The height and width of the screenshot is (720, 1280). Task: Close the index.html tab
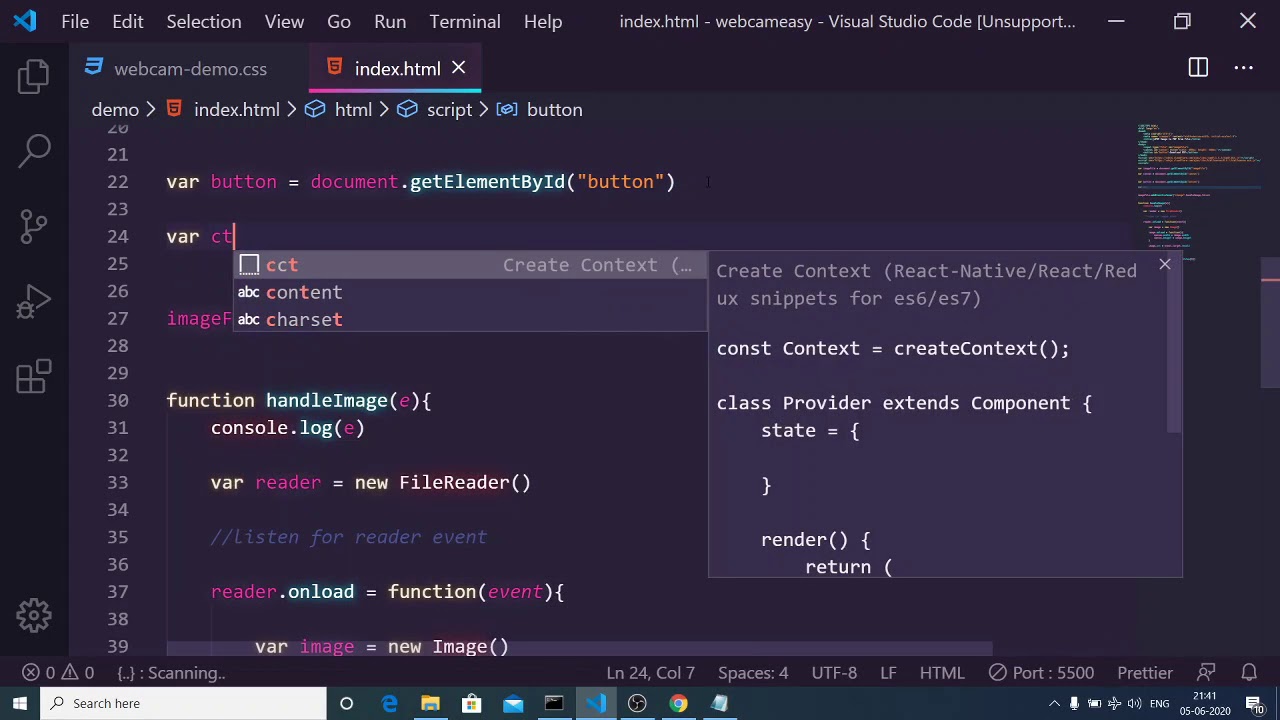tap(458, 68)
